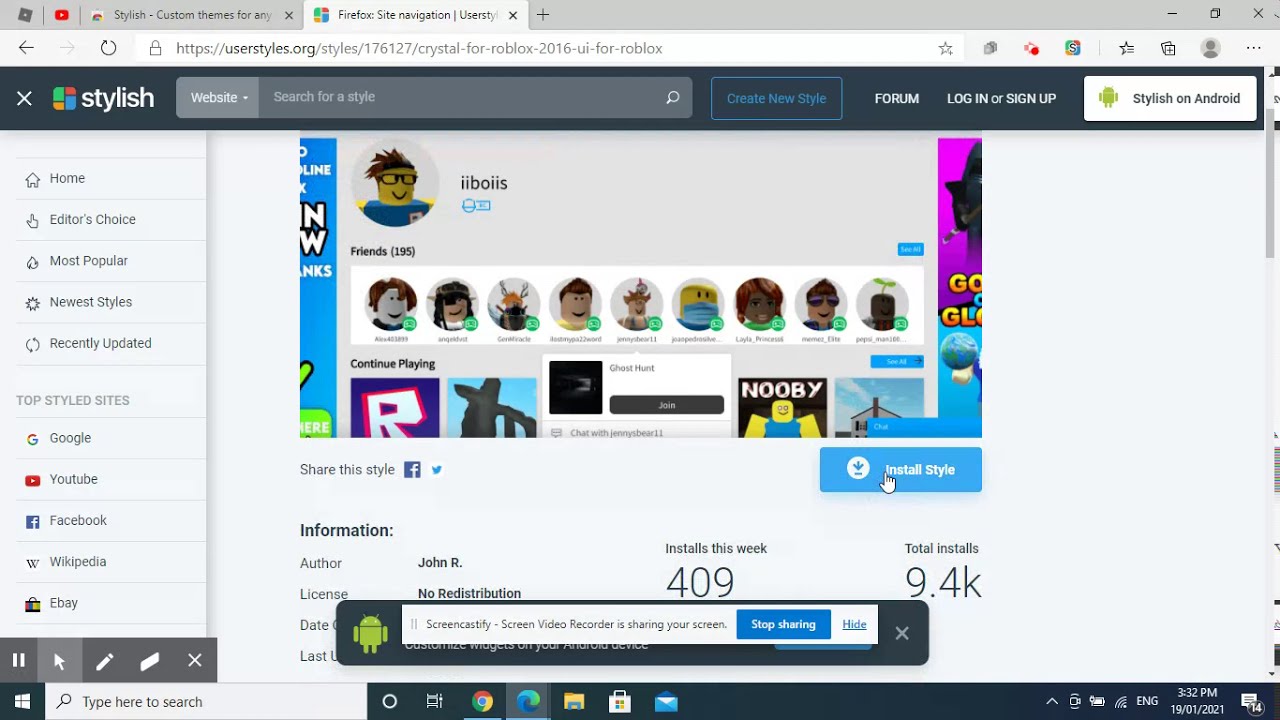Open Stylish on Android promo
Viewport: 1280px width, 720px height.
[x=1170, y=98]
